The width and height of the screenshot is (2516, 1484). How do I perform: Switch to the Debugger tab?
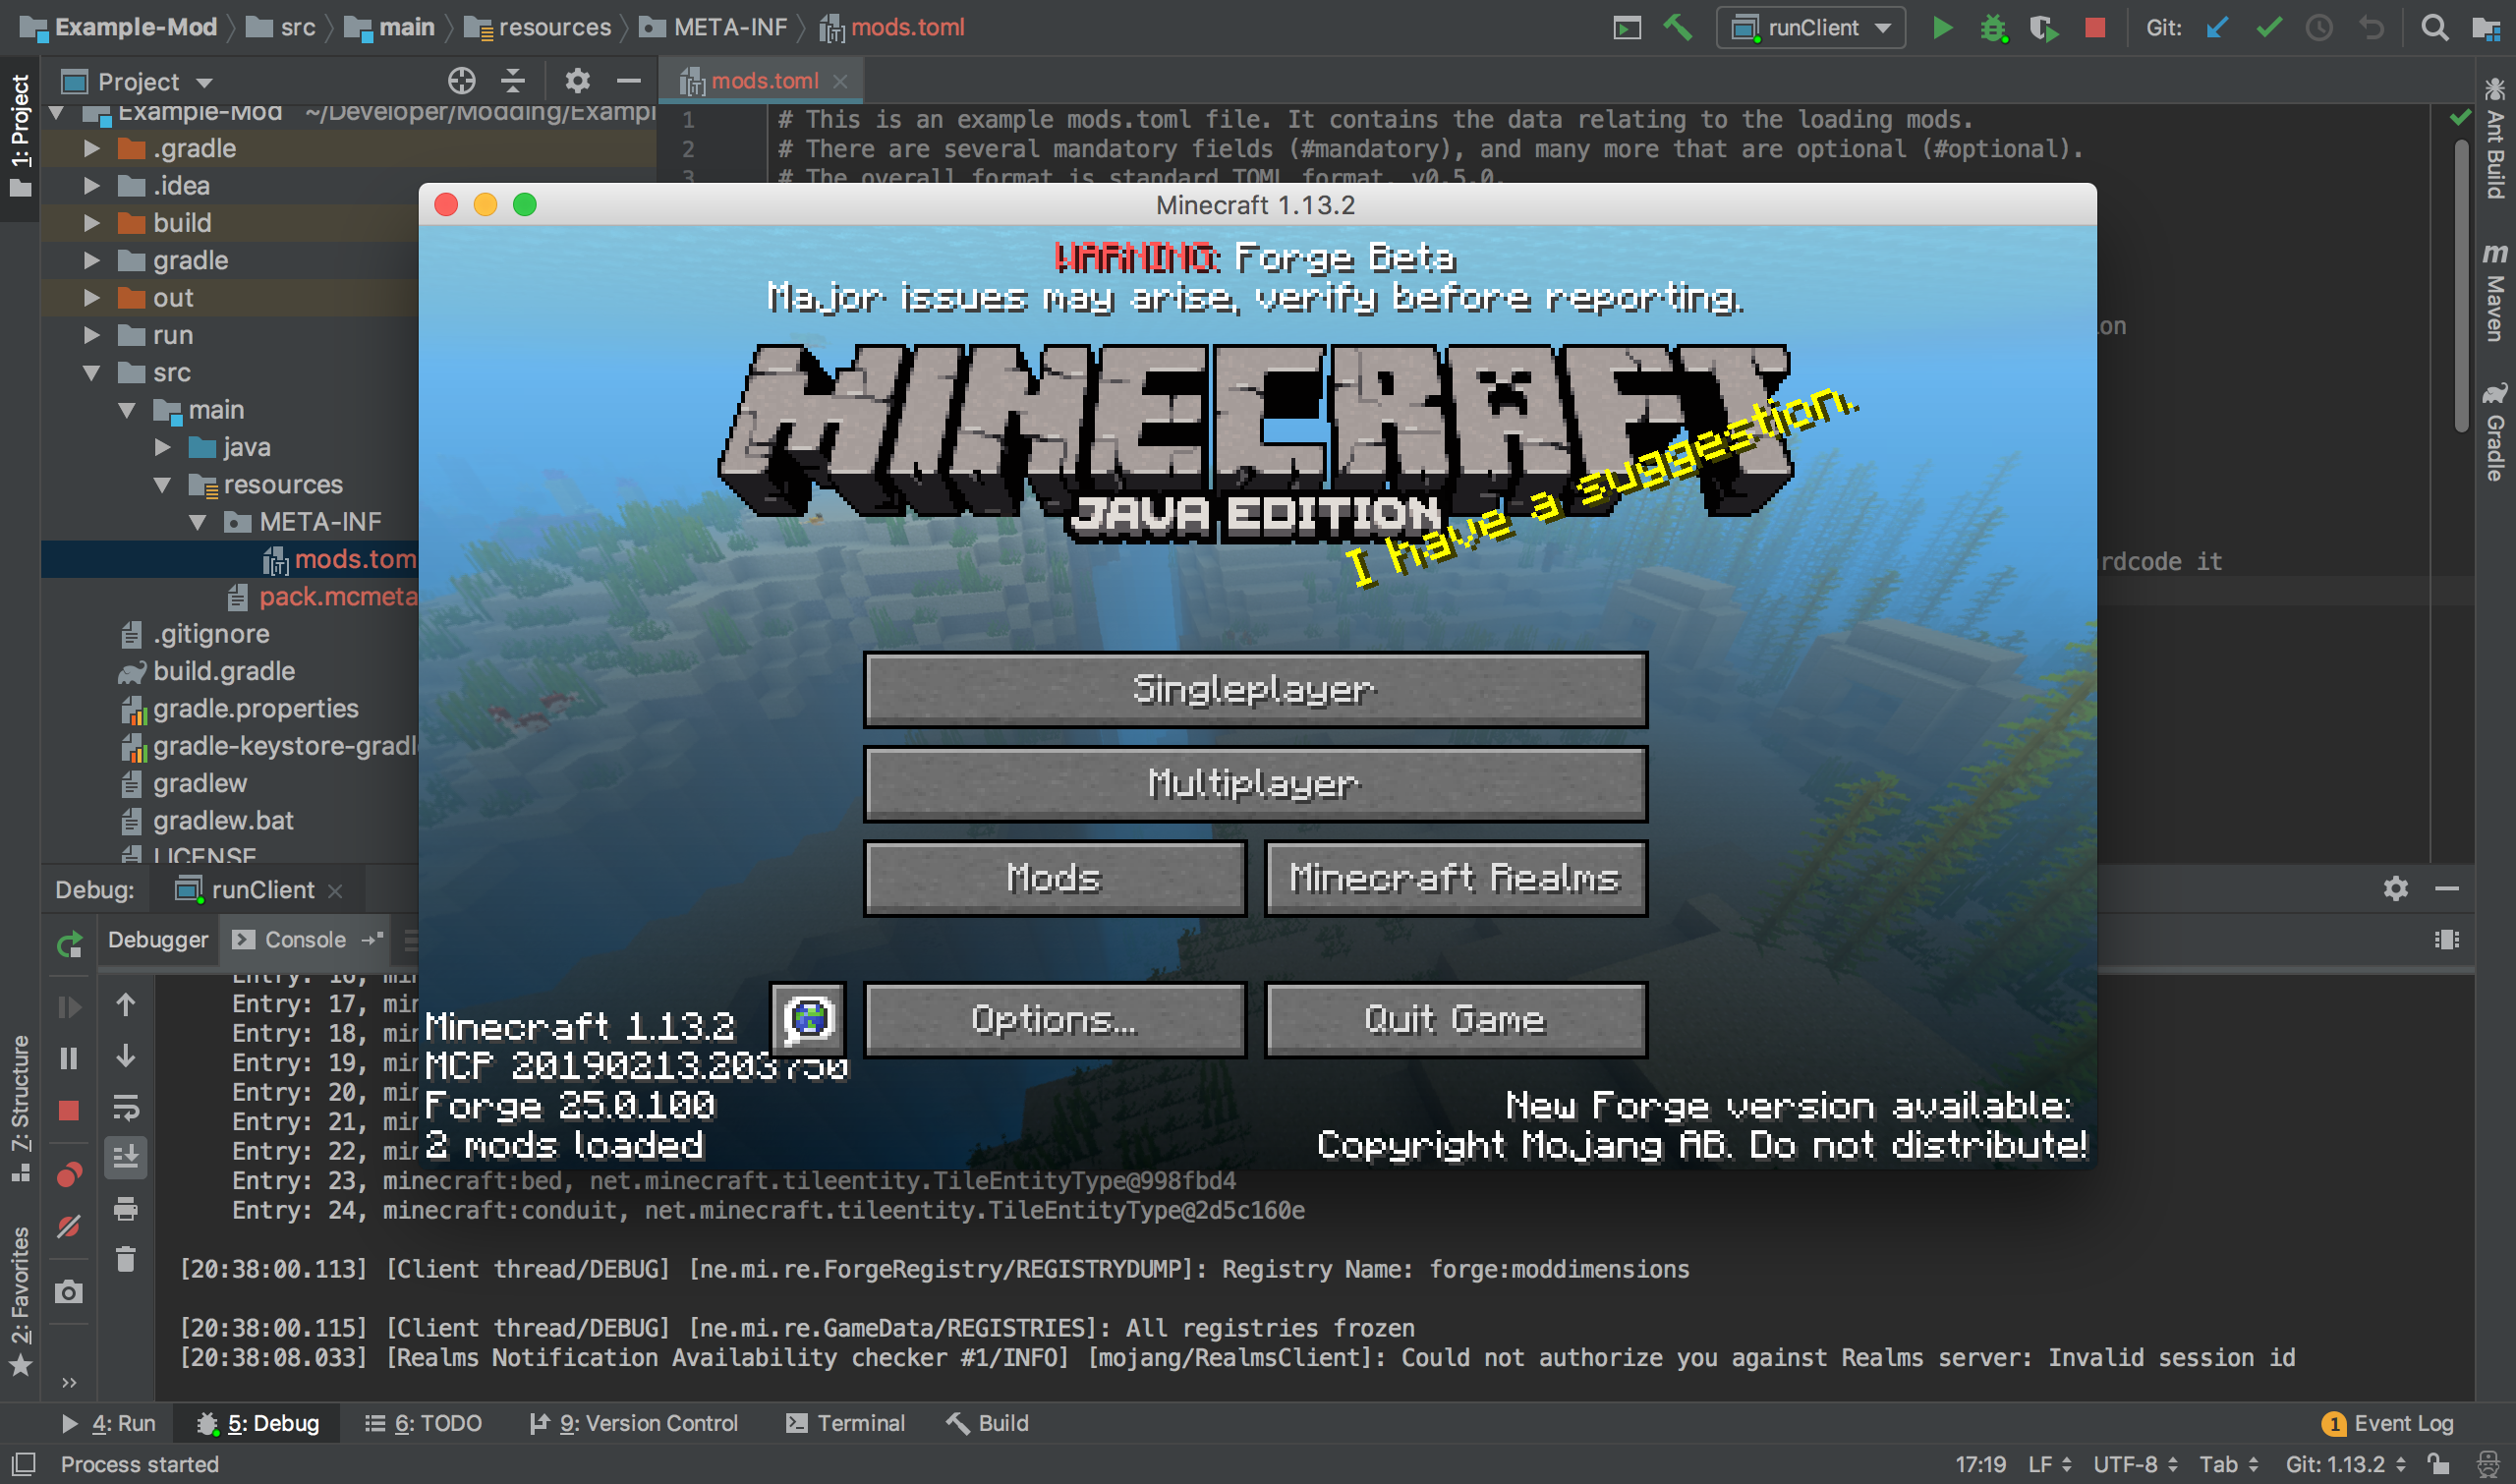point(158,940)
